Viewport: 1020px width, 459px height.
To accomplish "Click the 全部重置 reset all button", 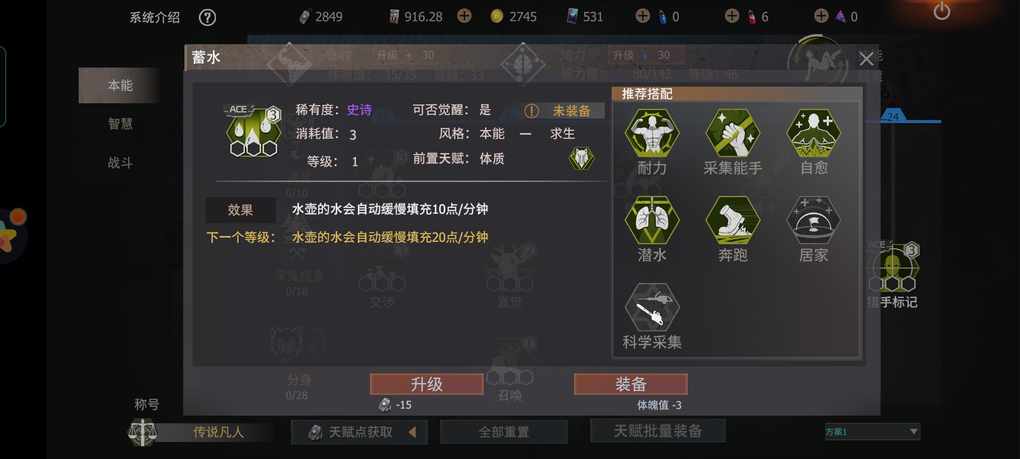I will coord(503,432).
